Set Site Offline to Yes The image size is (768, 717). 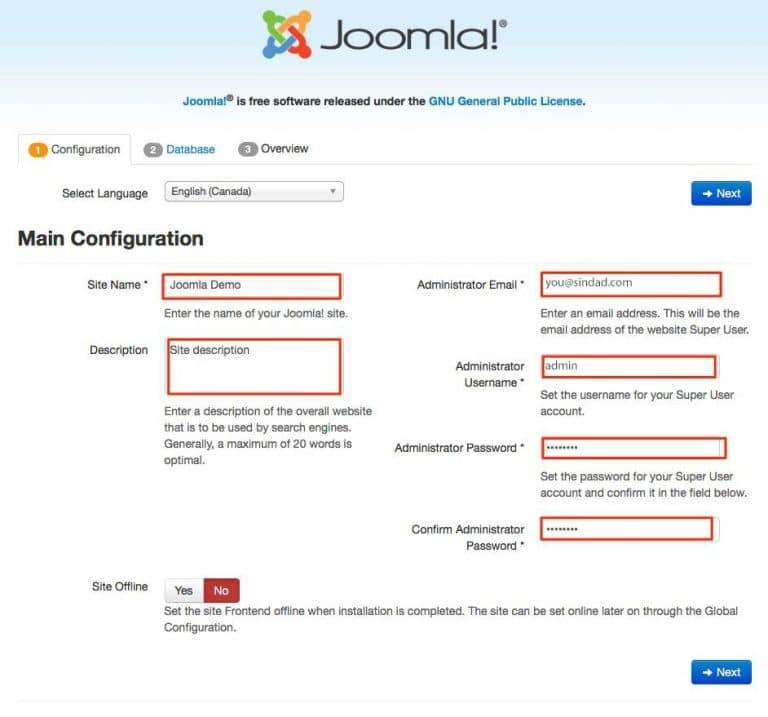tap(184, 591)
